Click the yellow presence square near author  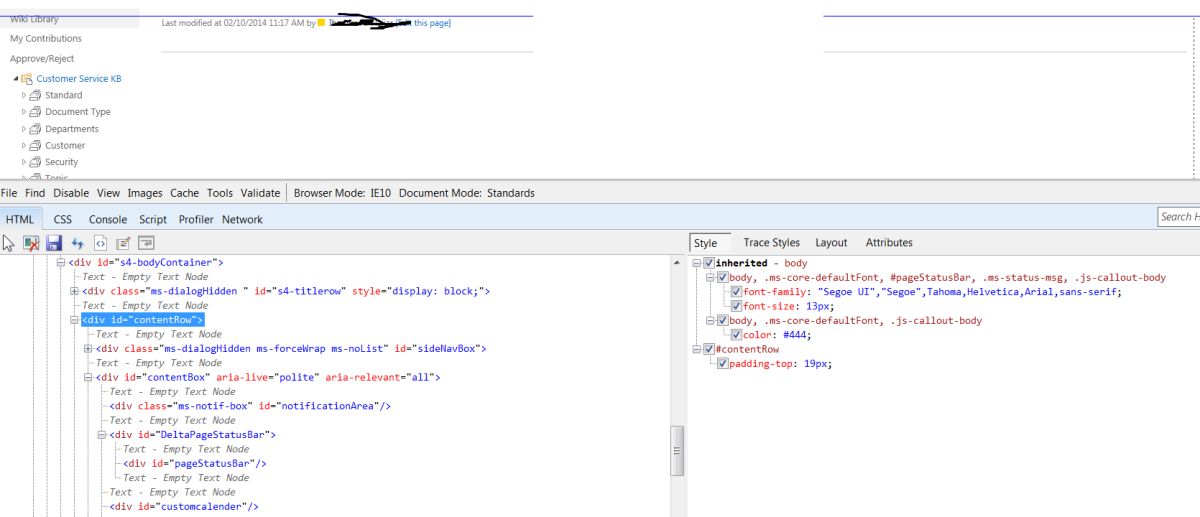click(x=321, y=23)
